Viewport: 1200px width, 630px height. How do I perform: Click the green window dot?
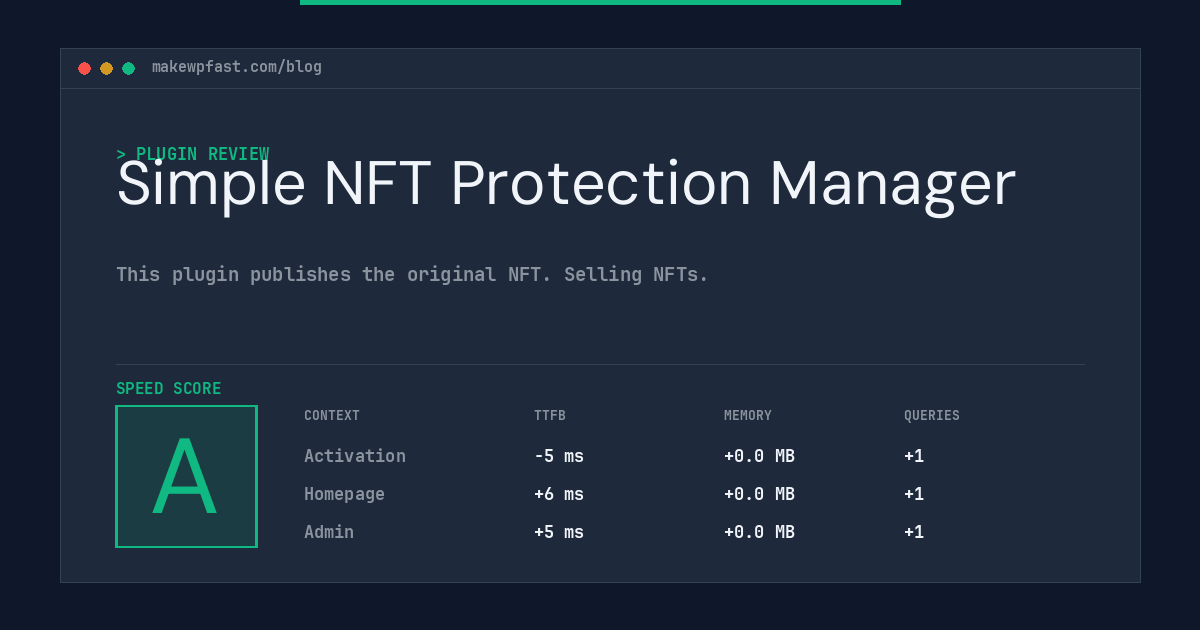128,68
